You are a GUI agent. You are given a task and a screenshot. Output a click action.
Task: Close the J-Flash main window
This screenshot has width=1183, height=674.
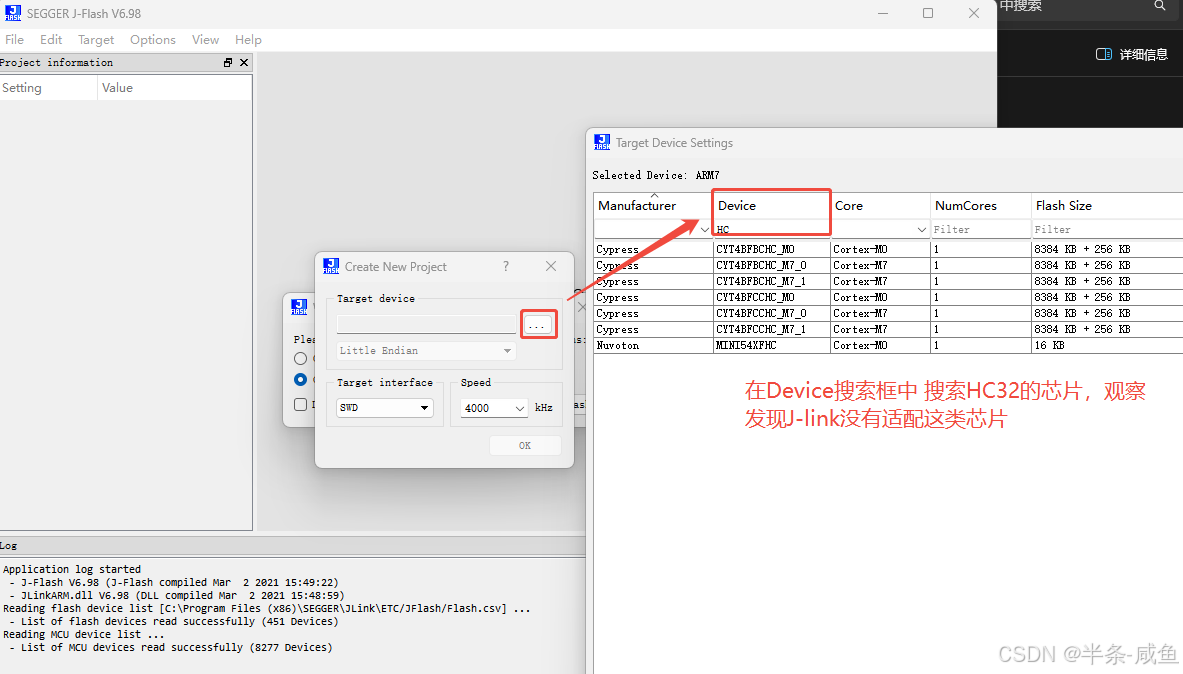(x=974, y=14)
